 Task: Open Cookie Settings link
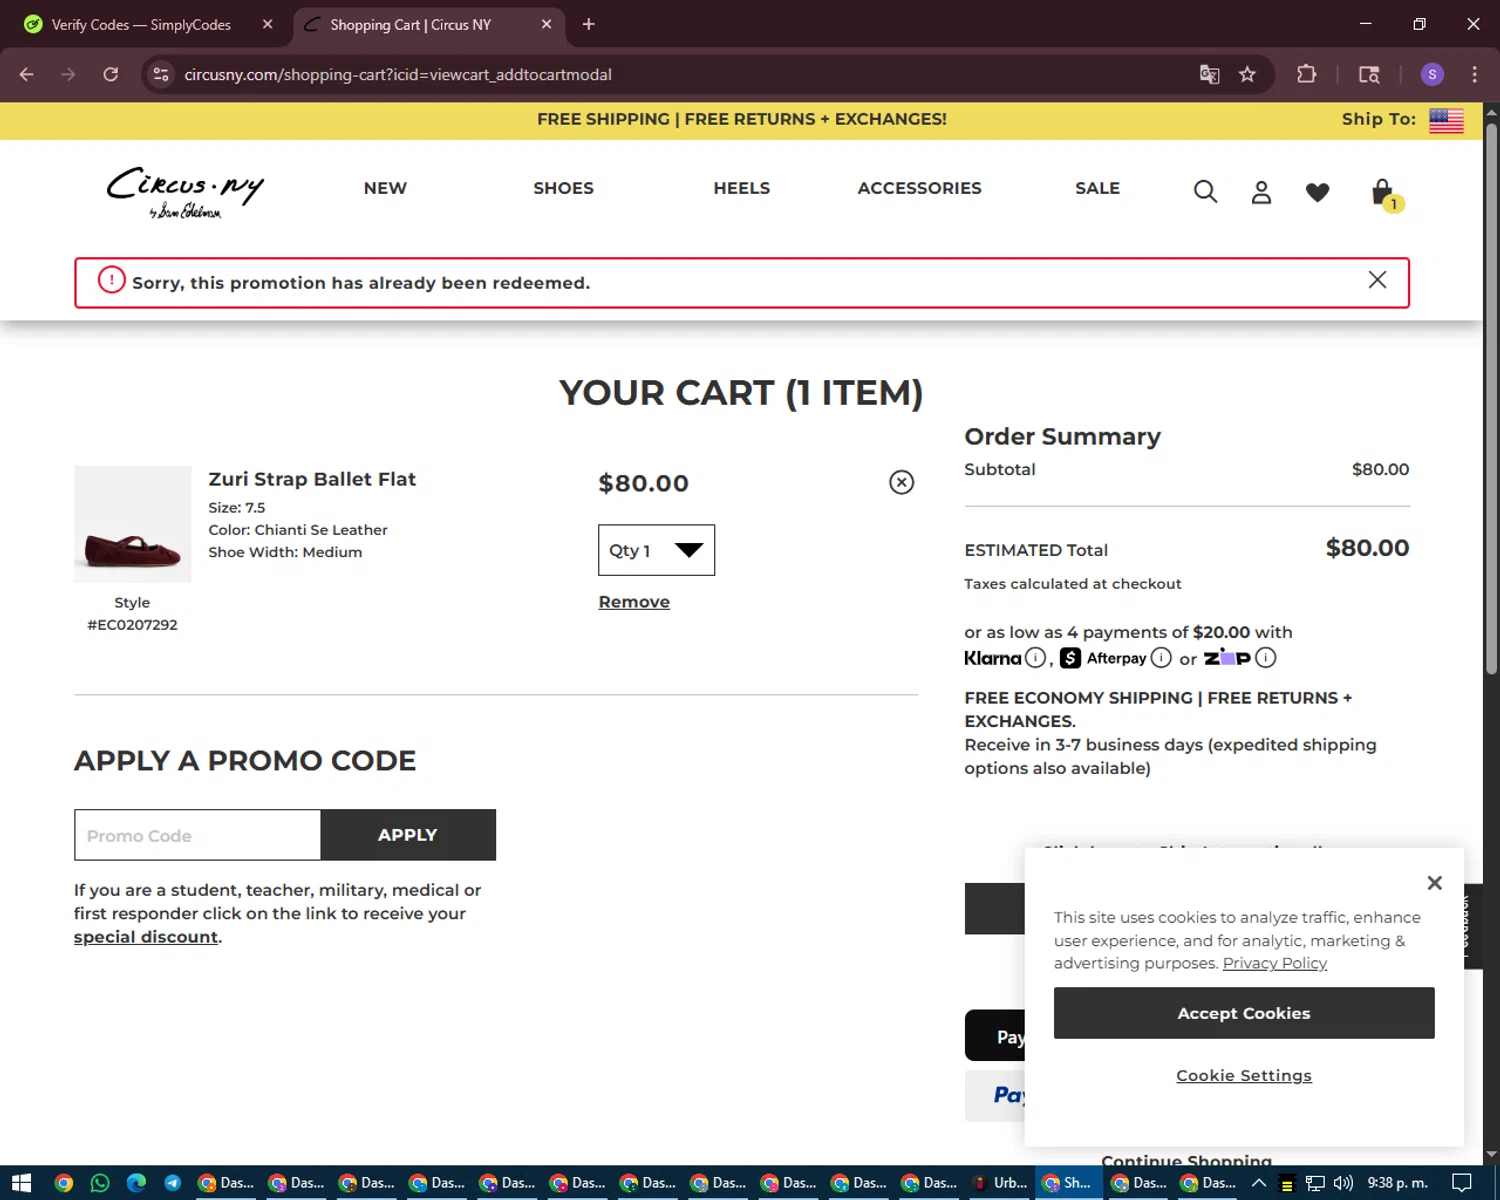click(x=1243, y=1076)
